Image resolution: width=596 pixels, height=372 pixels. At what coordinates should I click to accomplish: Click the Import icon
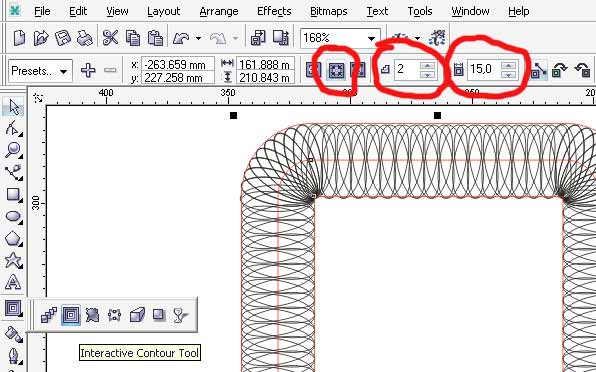tap(258, 38)
